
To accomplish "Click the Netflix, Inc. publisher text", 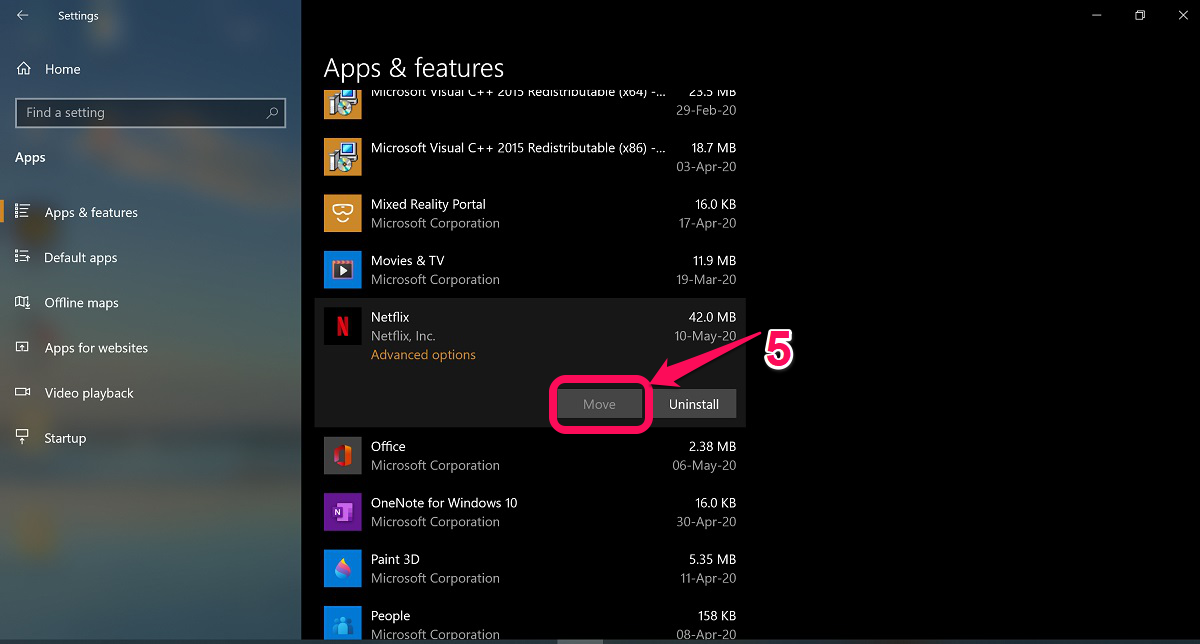I will click(x=403, y=336).
